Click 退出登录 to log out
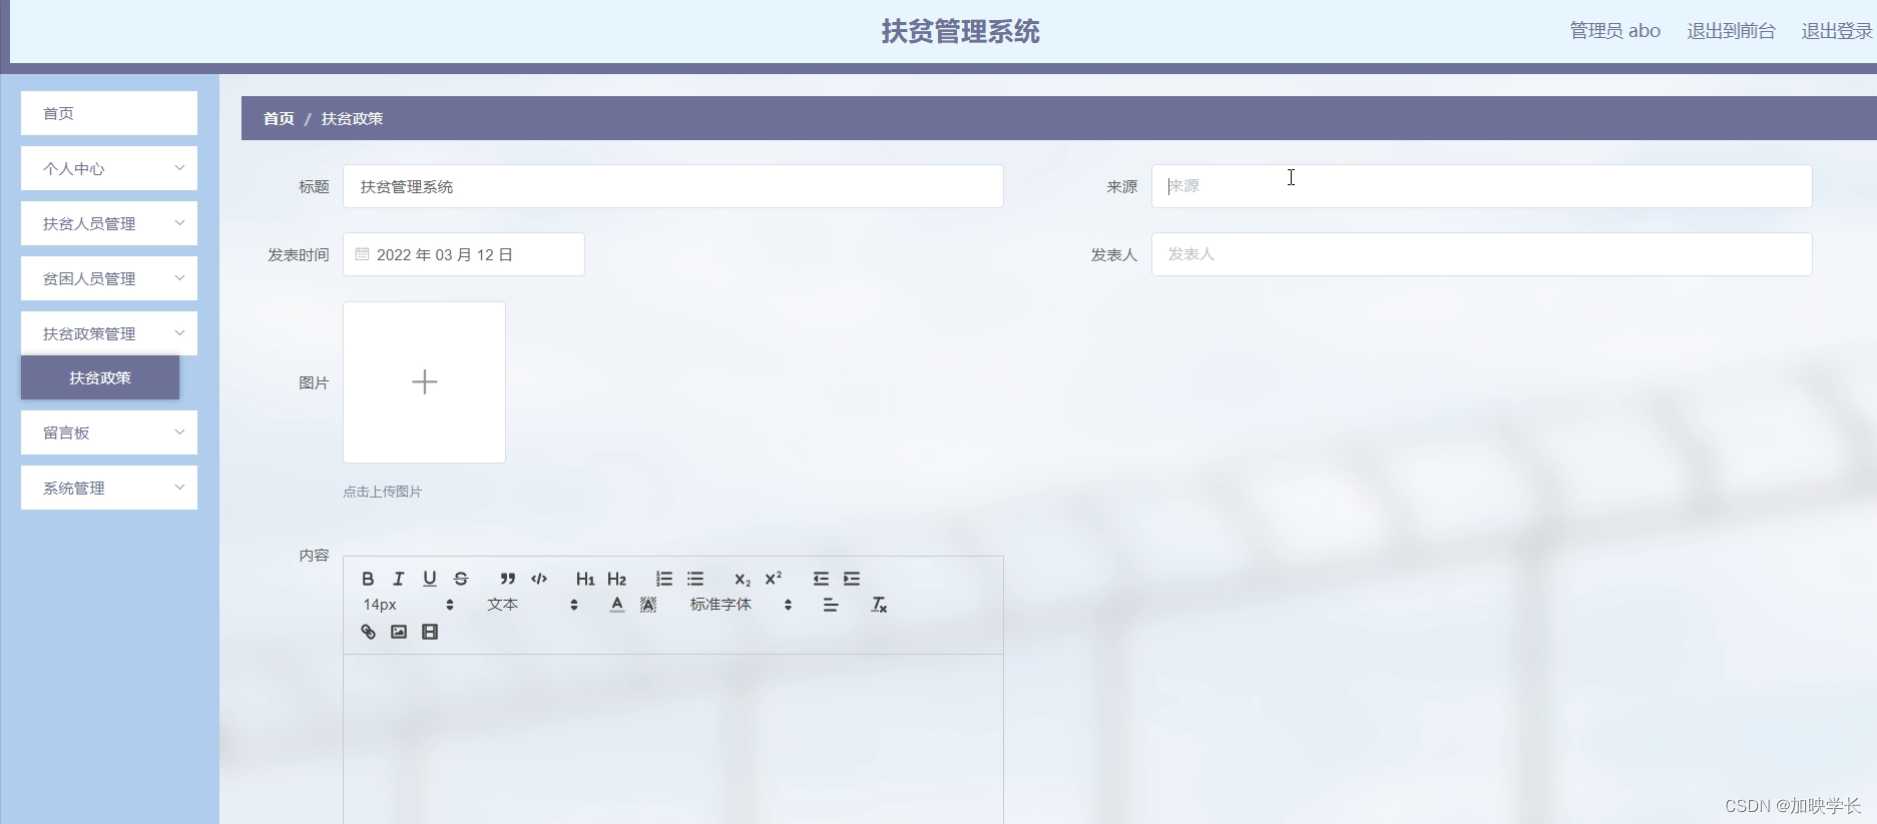The height and width of the screenshot is (824, 1877). pyautogui.click(x=1837, y=31)
